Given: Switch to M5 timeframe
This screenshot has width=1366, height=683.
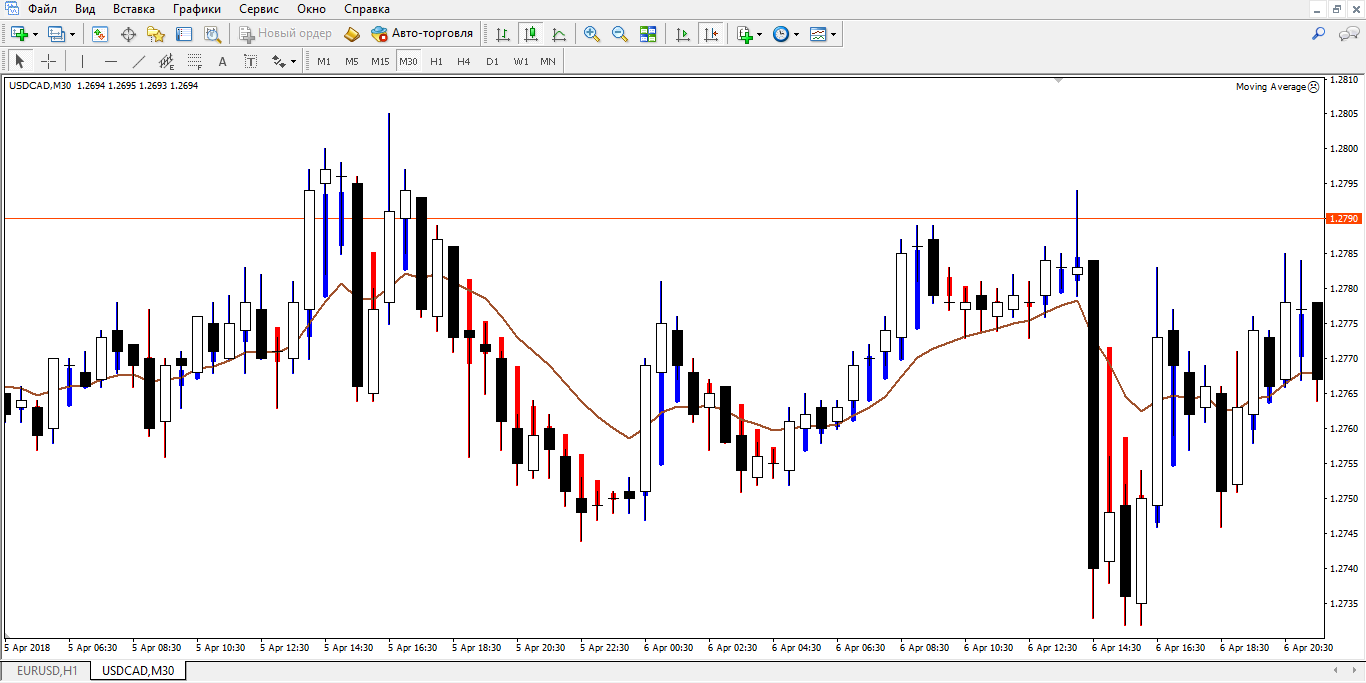Looking at the screenshot, I should tap(352, 61).
